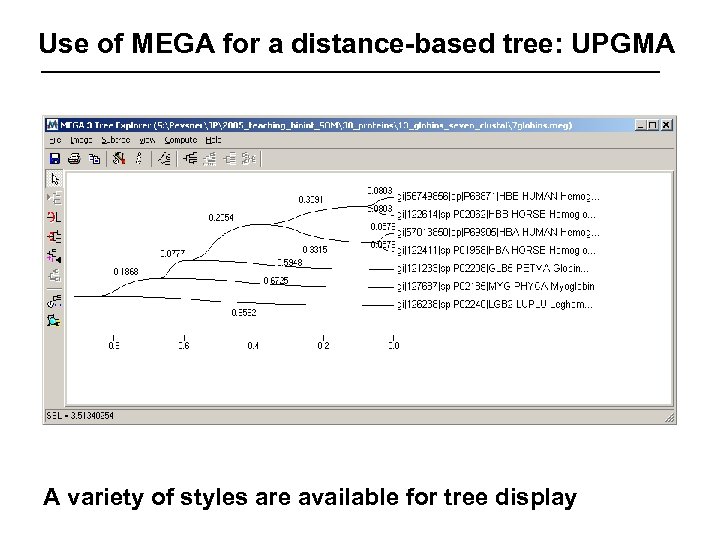Viewport: 720px width, 540px height.
Task: Select the dark rectangular tree style icon
Action: click(190, 159)
